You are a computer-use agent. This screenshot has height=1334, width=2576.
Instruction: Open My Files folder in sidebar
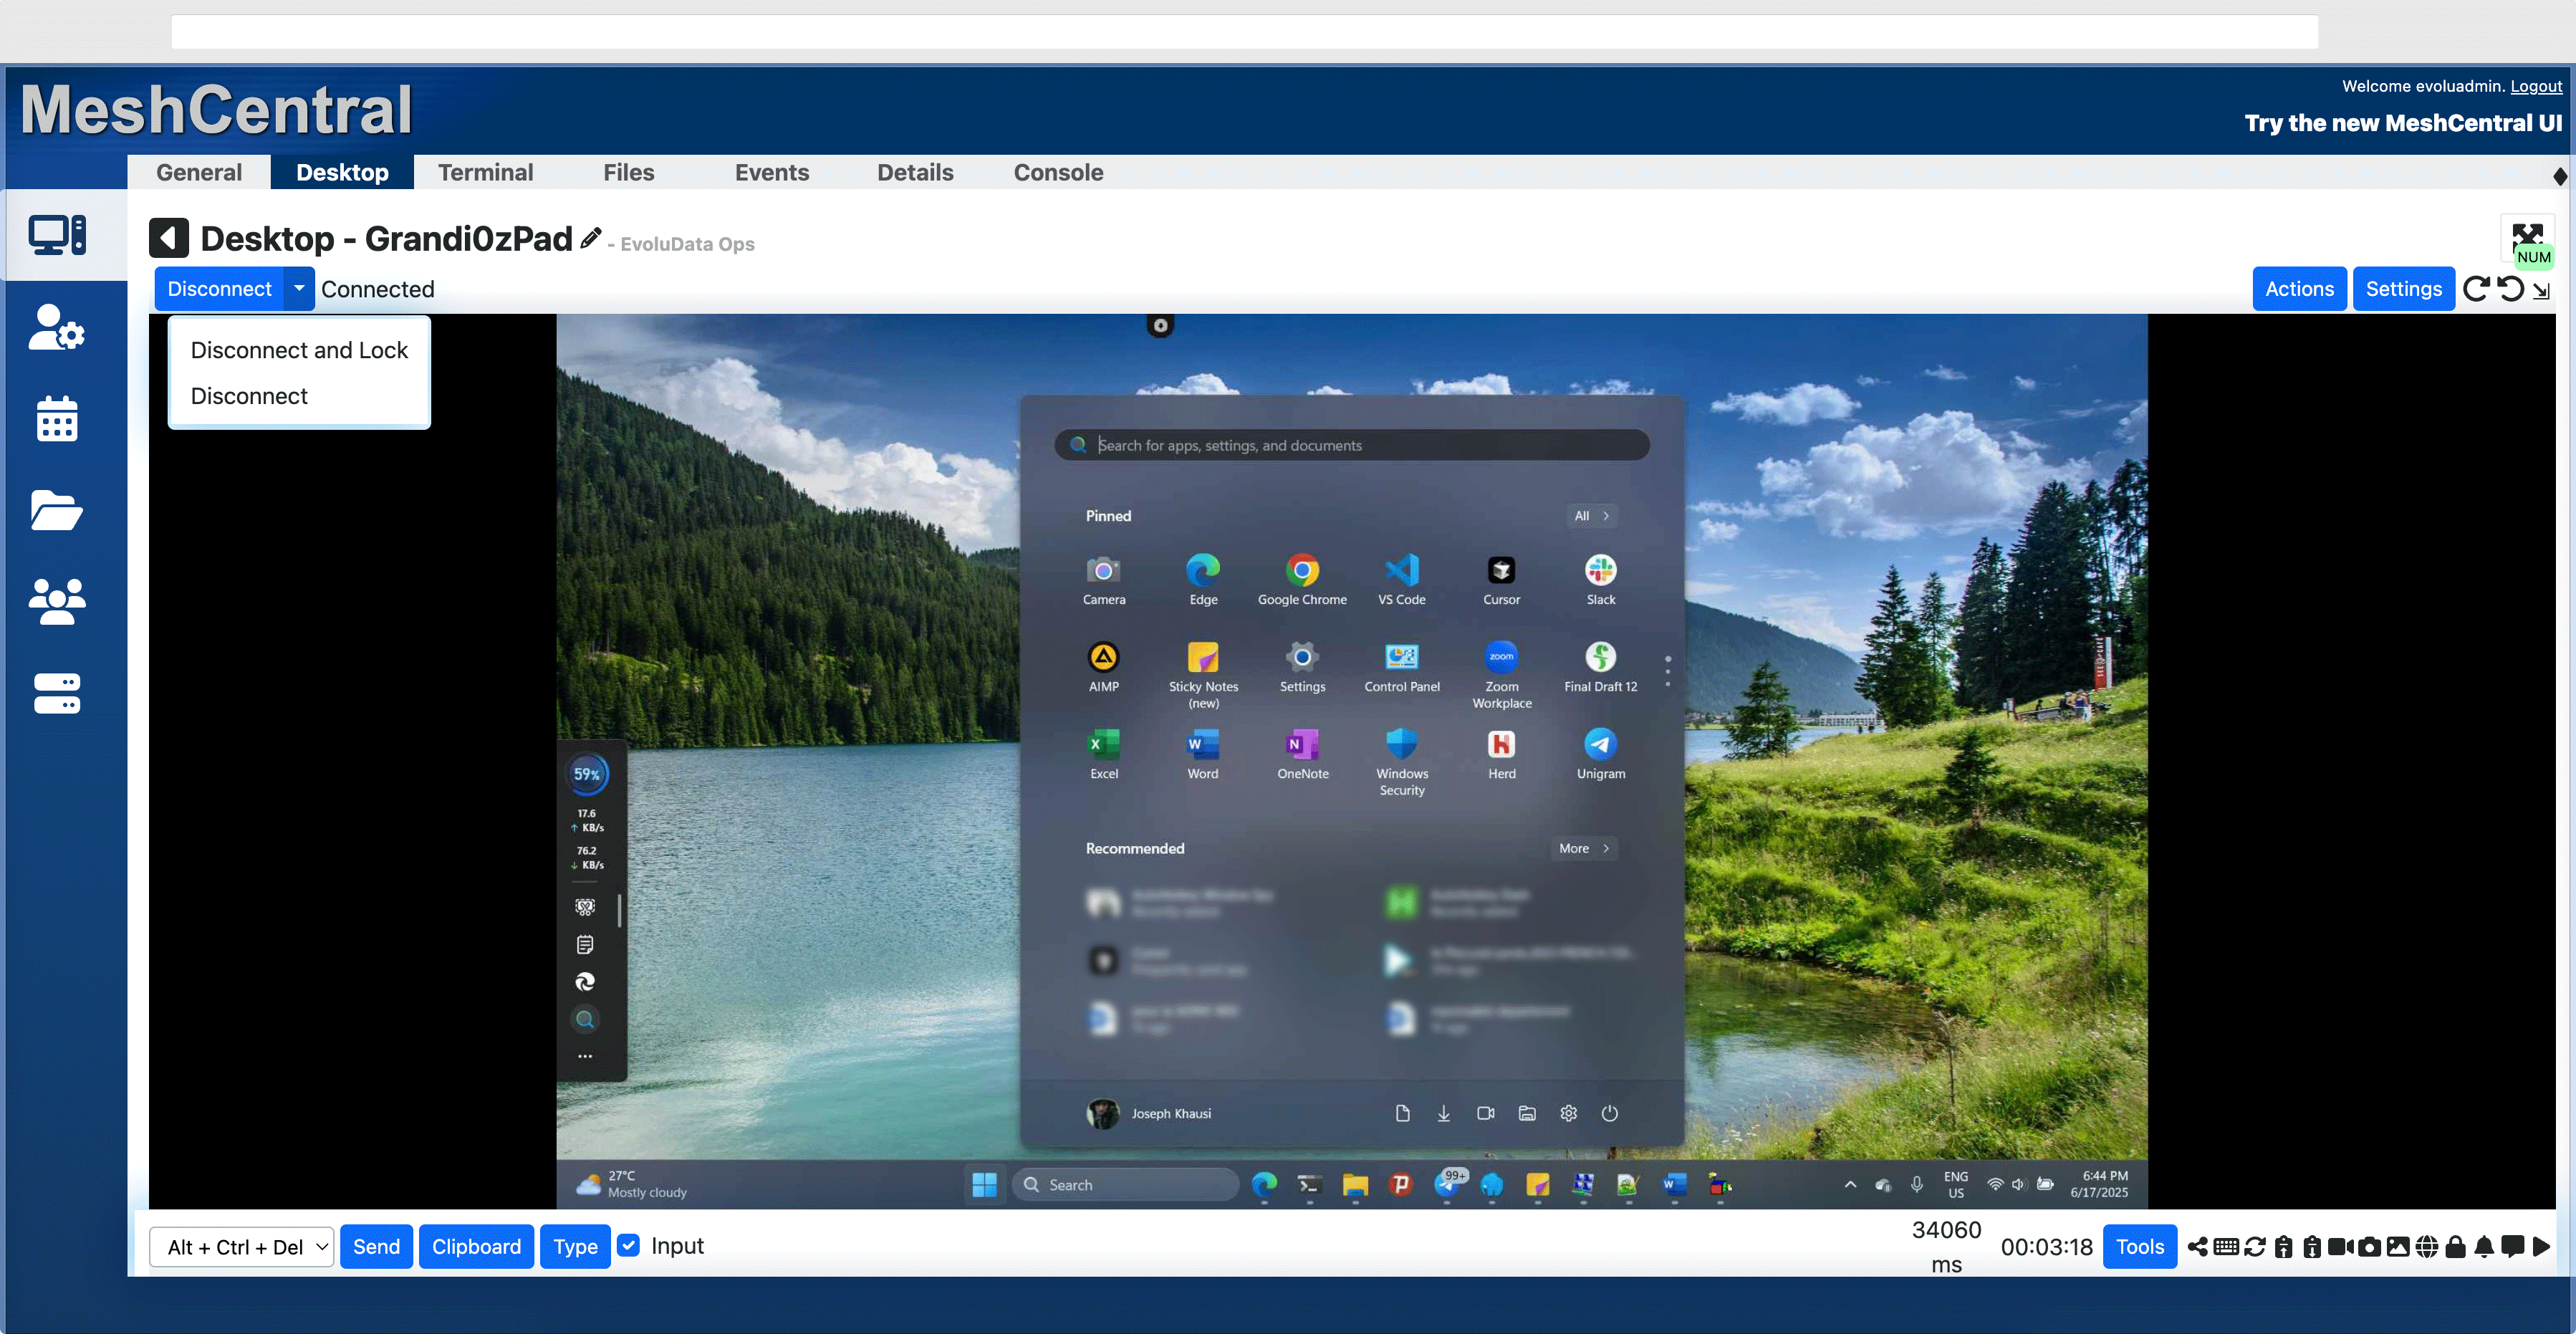coord(57,510)
